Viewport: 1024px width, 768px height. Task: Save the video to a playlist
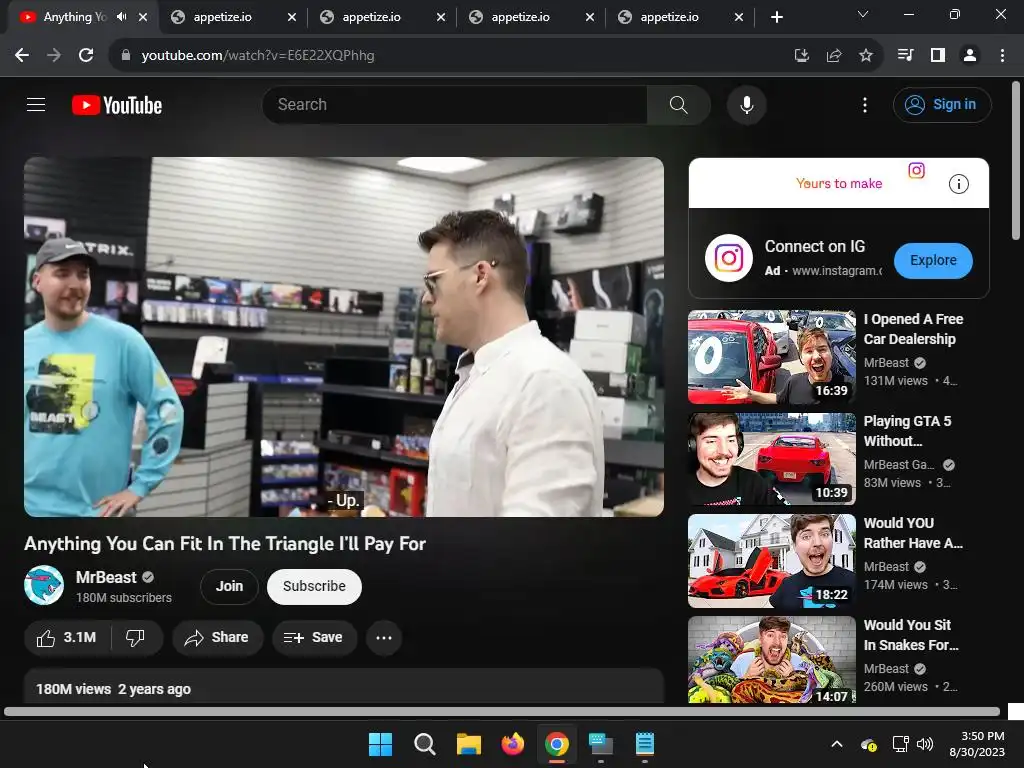314,637
